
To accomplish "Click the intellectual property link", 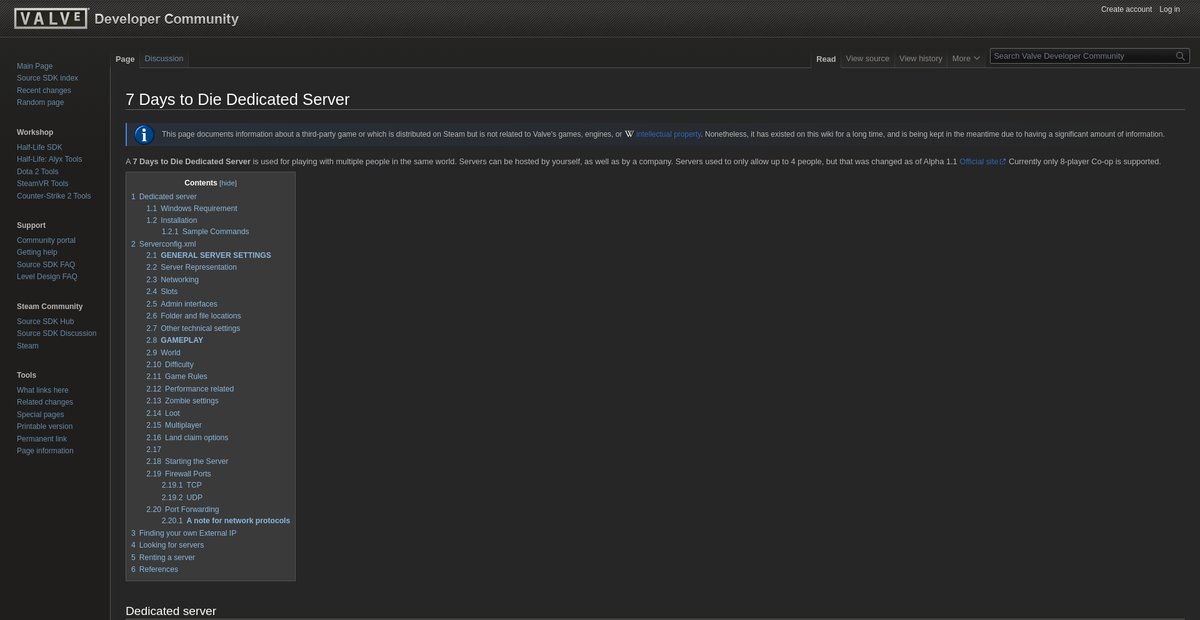I will pos(668,134).
